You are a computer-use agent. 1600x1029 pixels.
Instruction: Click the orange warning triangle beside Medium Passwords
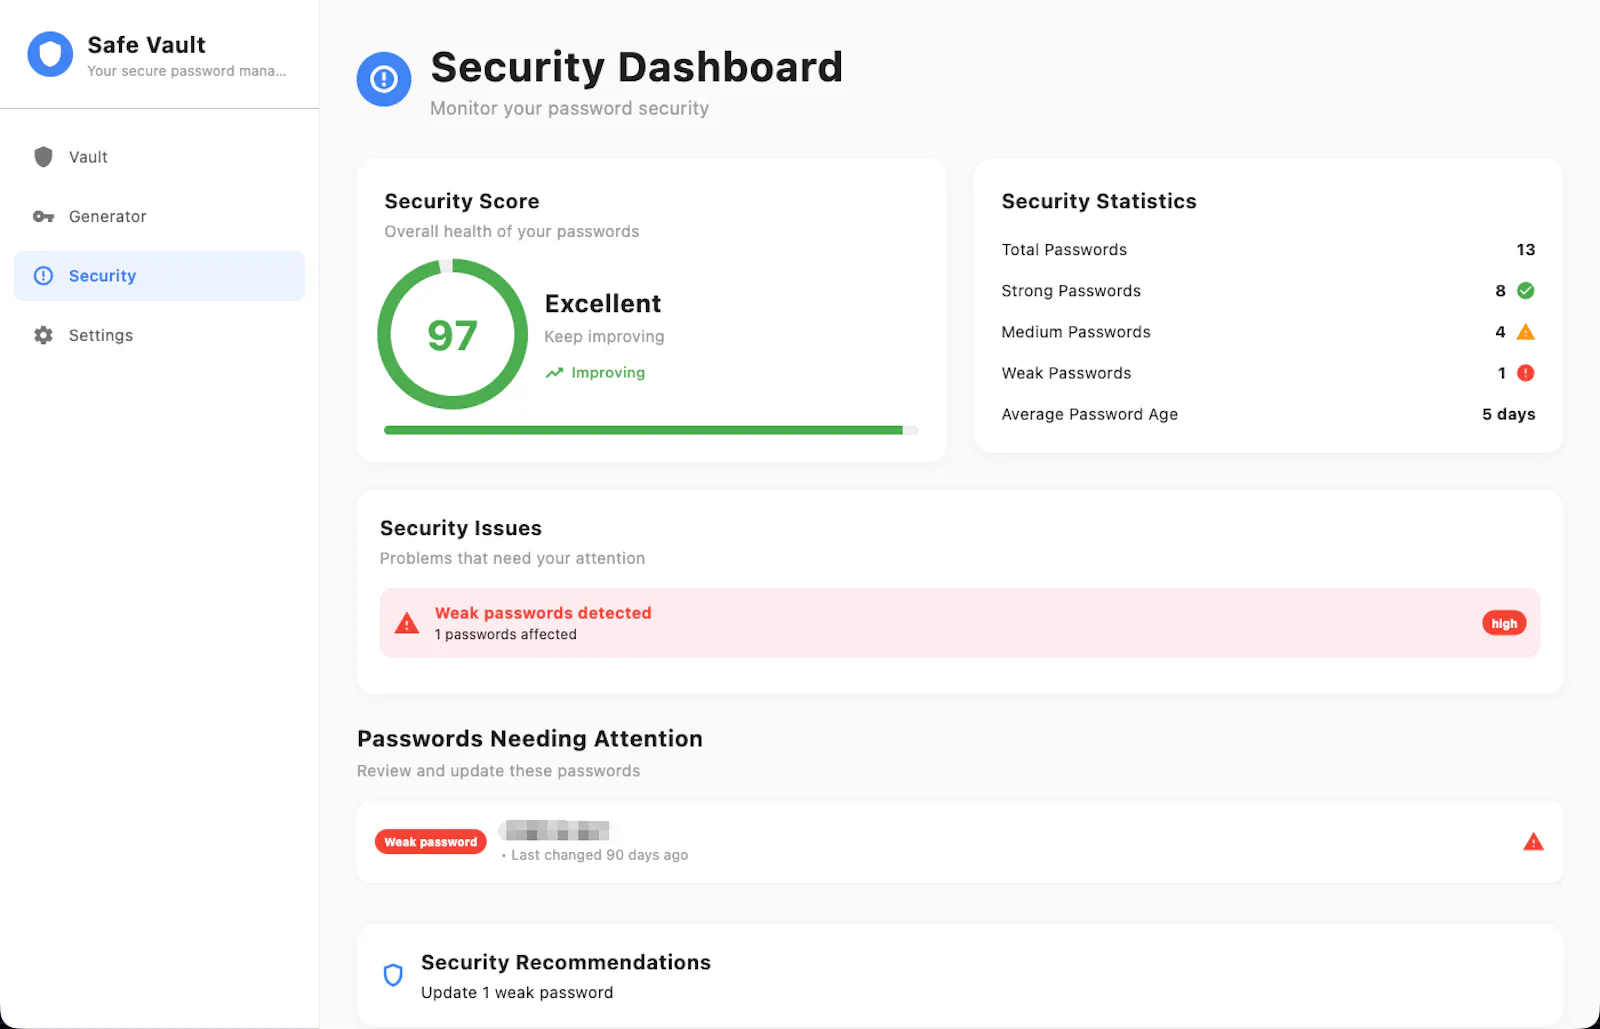point(1525,332)
